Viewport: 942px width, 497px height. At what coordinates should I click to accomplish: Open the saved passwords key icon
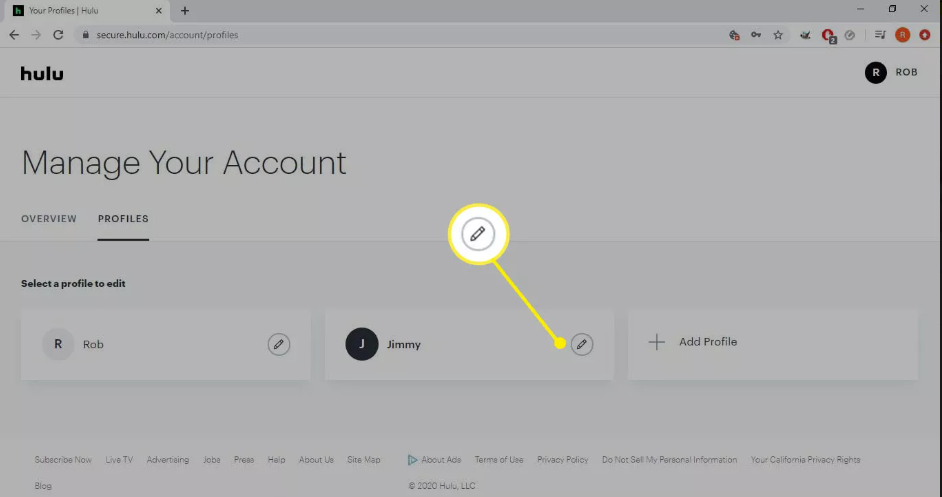tap(756, 35)
